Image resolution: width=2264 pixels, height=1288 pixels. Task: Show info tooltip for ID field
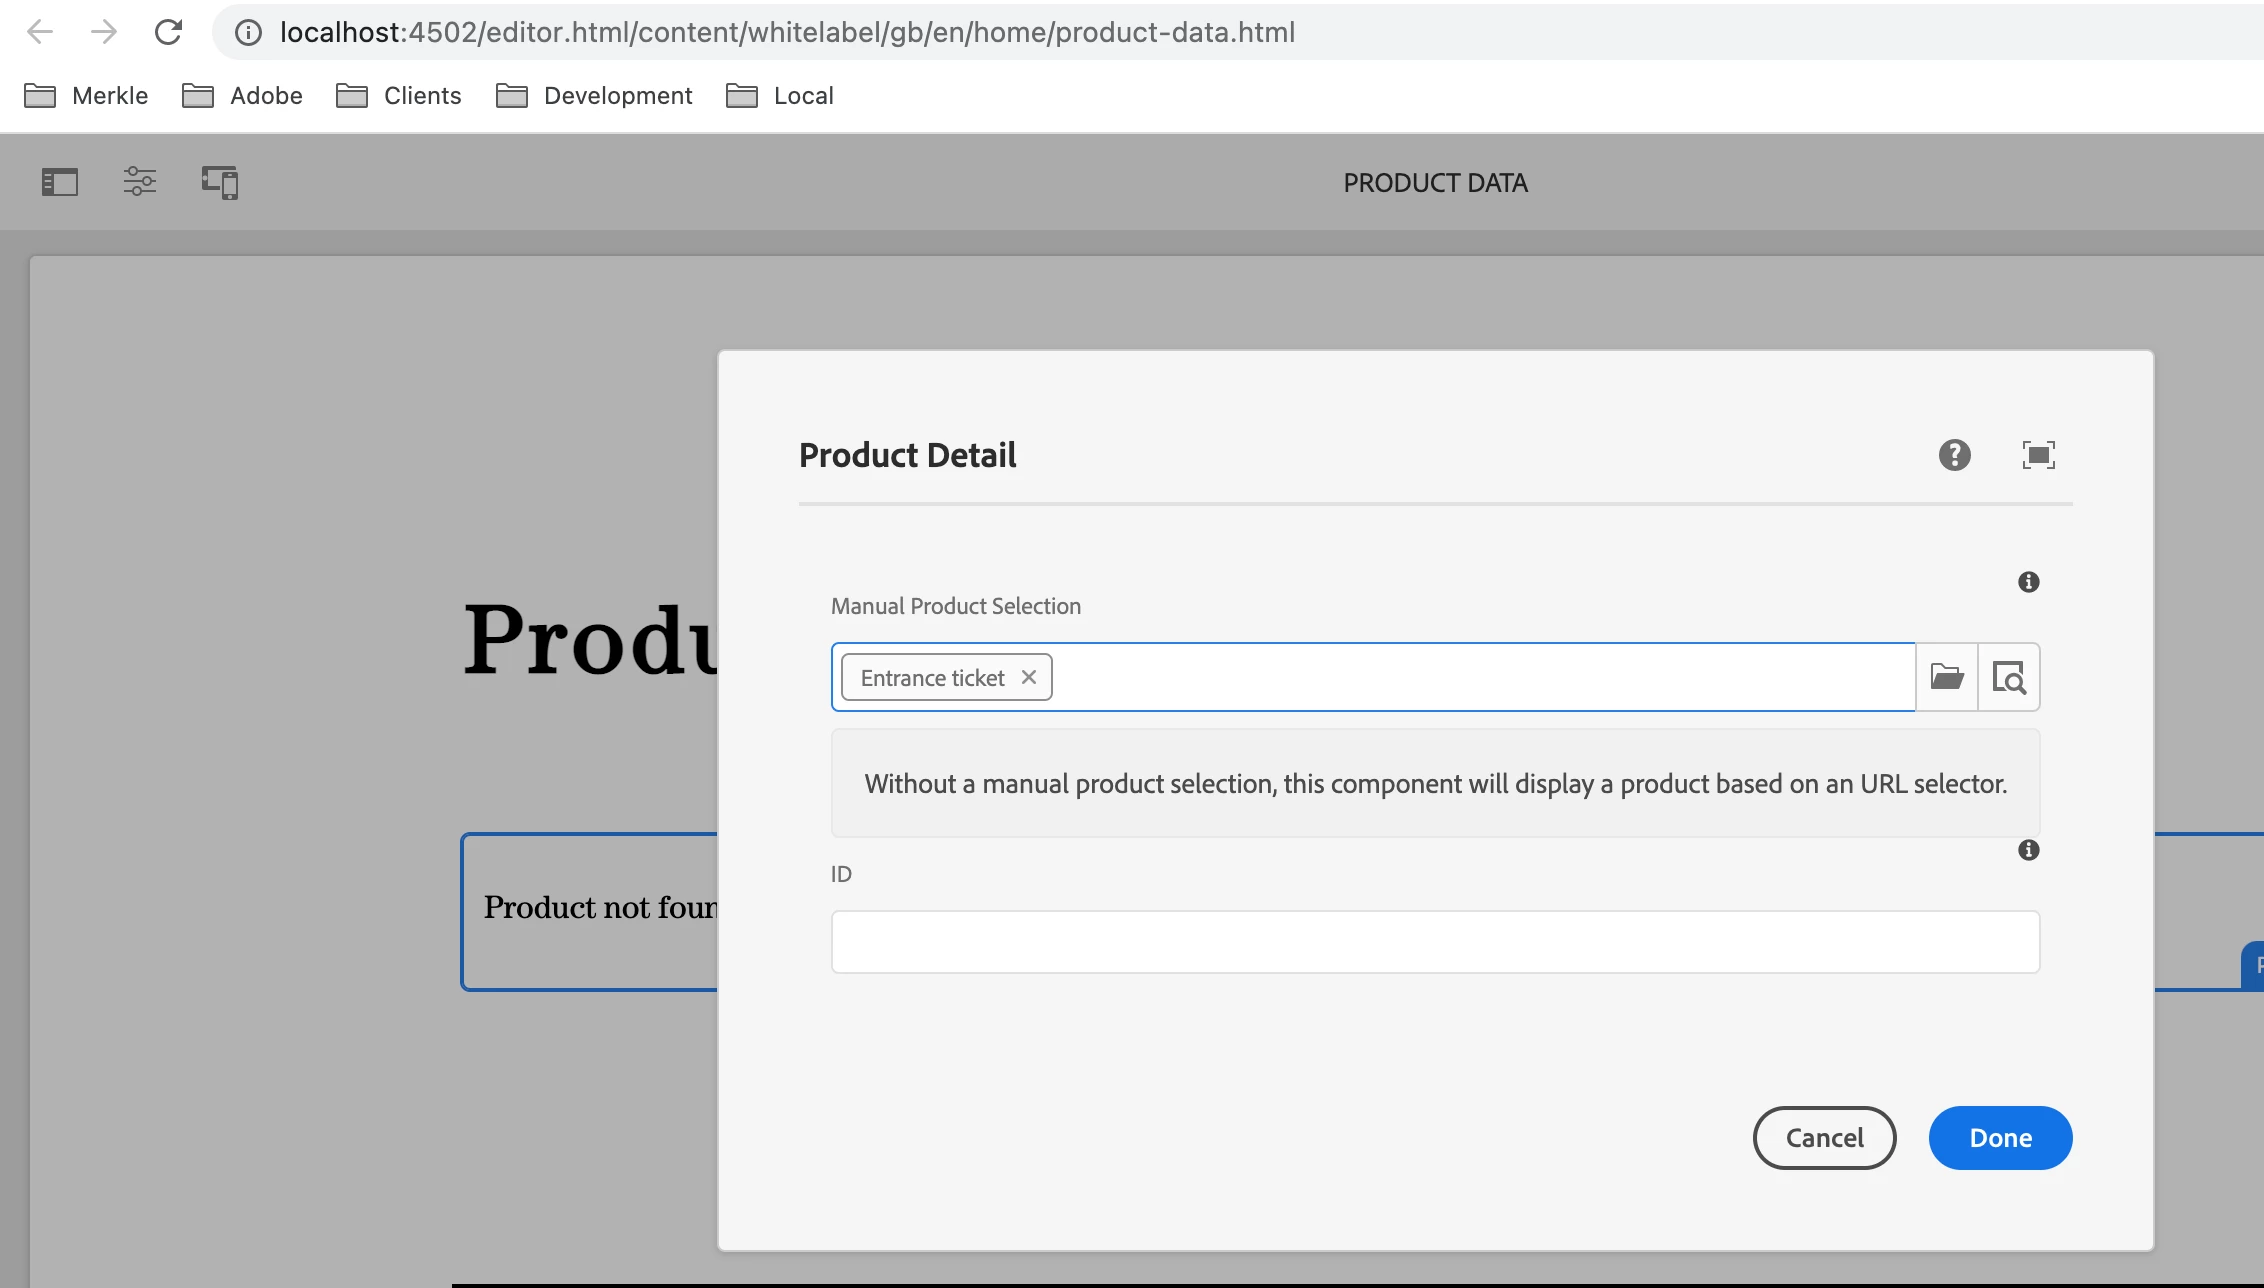(x=2028, y=850)
